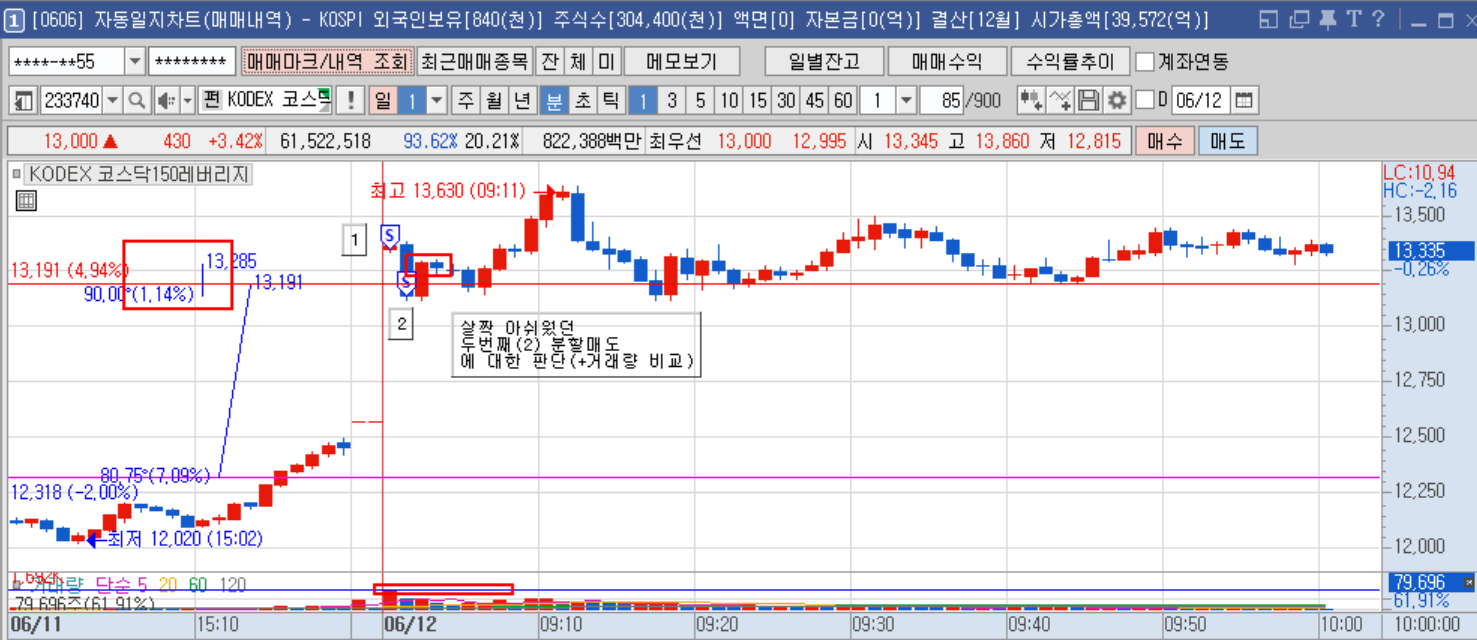Save chart settings with the floppy disk icon
The image size is (1477, 640).
1089,100
